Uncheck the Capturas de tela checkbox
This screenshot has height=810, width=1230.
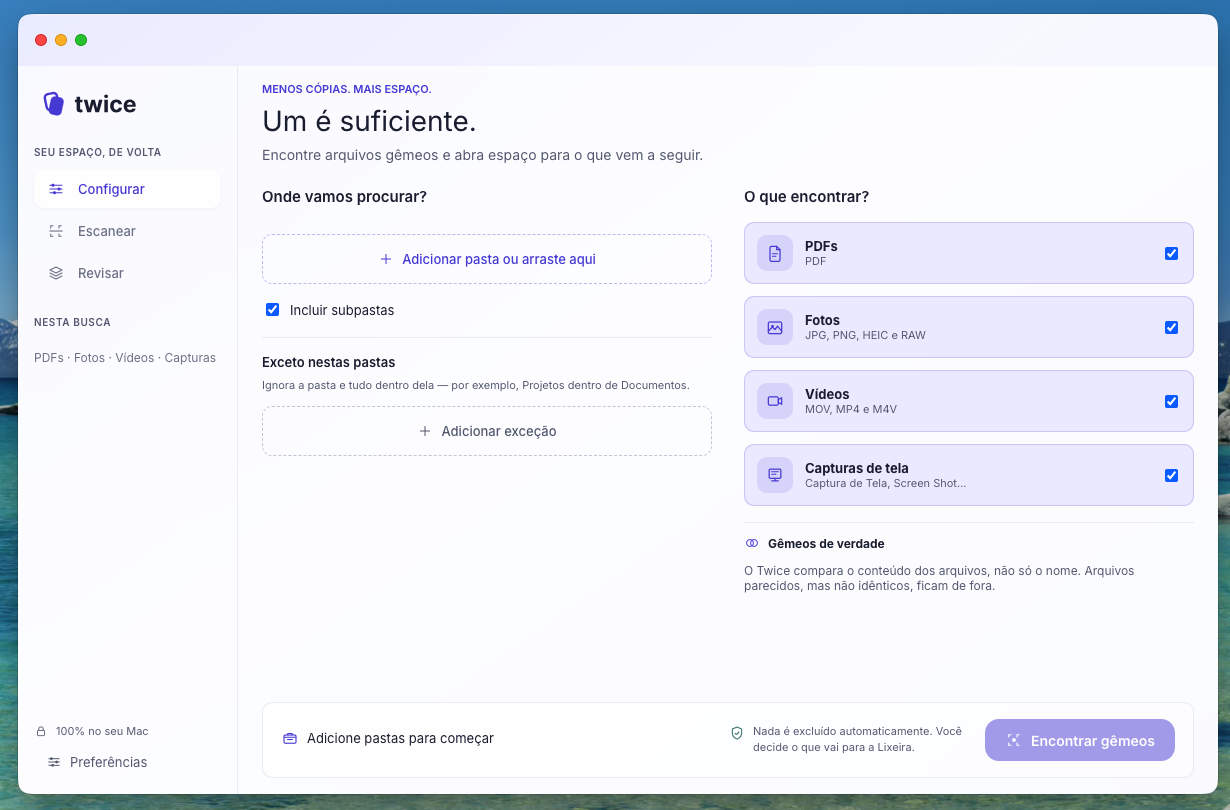[1171, 476]
